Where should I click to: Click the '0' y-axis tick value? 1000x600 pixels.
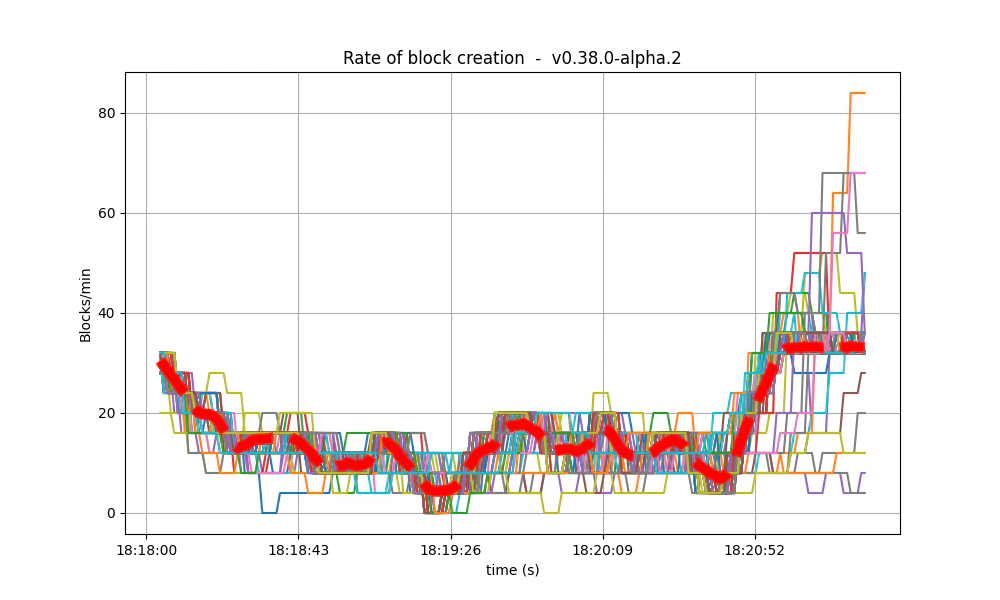tap(111, 512)
